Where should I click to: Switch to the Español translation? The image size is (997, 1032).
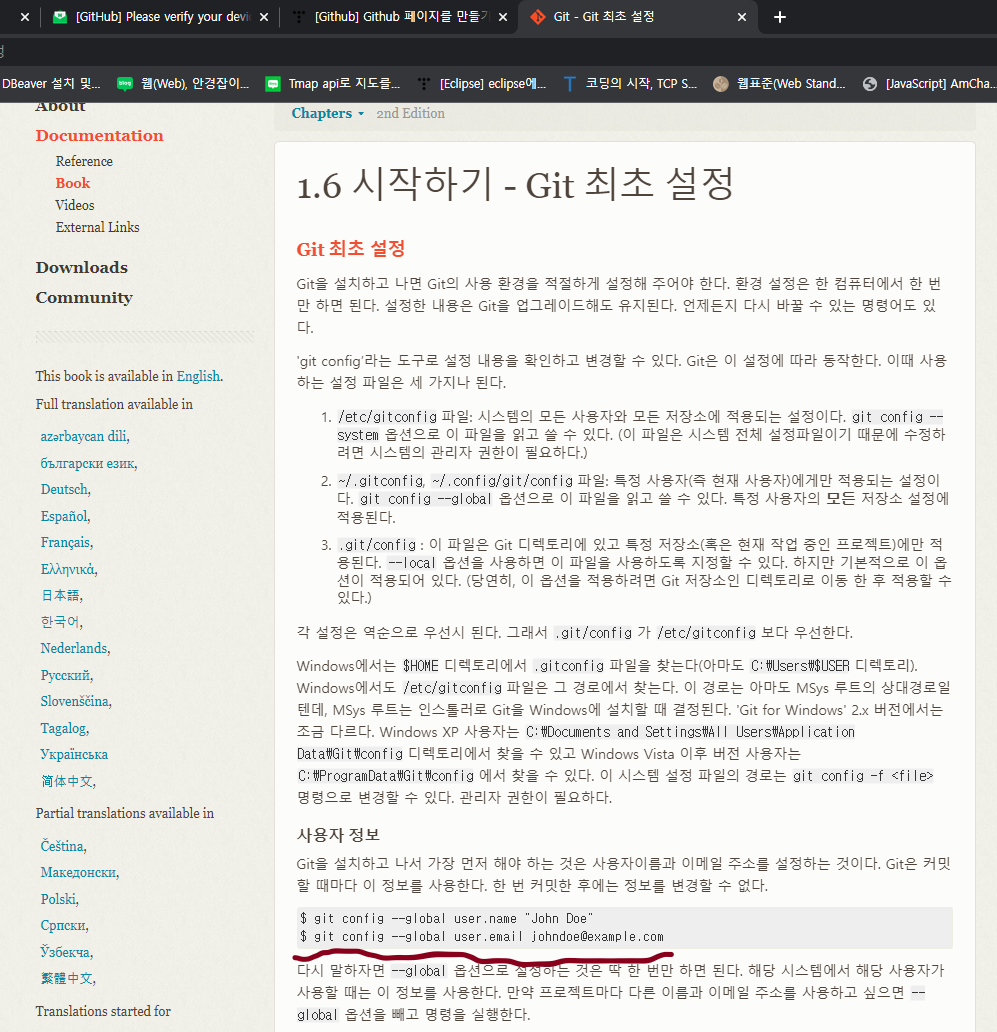pyautogui.click(x=64, y=516)
